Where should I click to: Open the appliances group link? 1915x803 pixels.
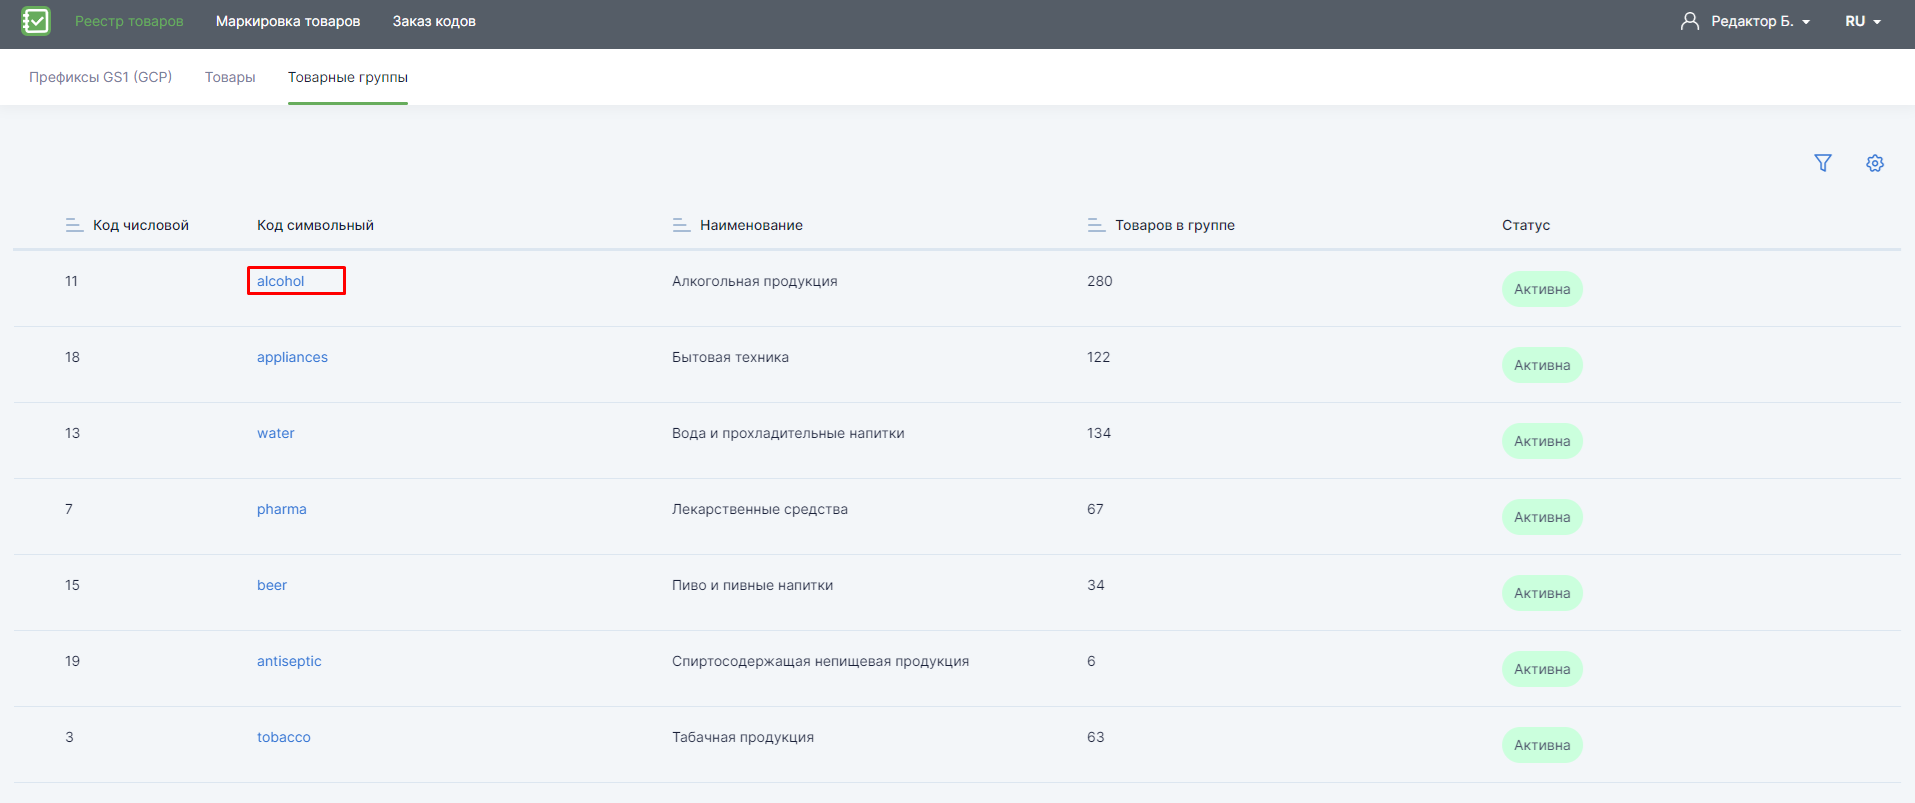coord(292,357)
